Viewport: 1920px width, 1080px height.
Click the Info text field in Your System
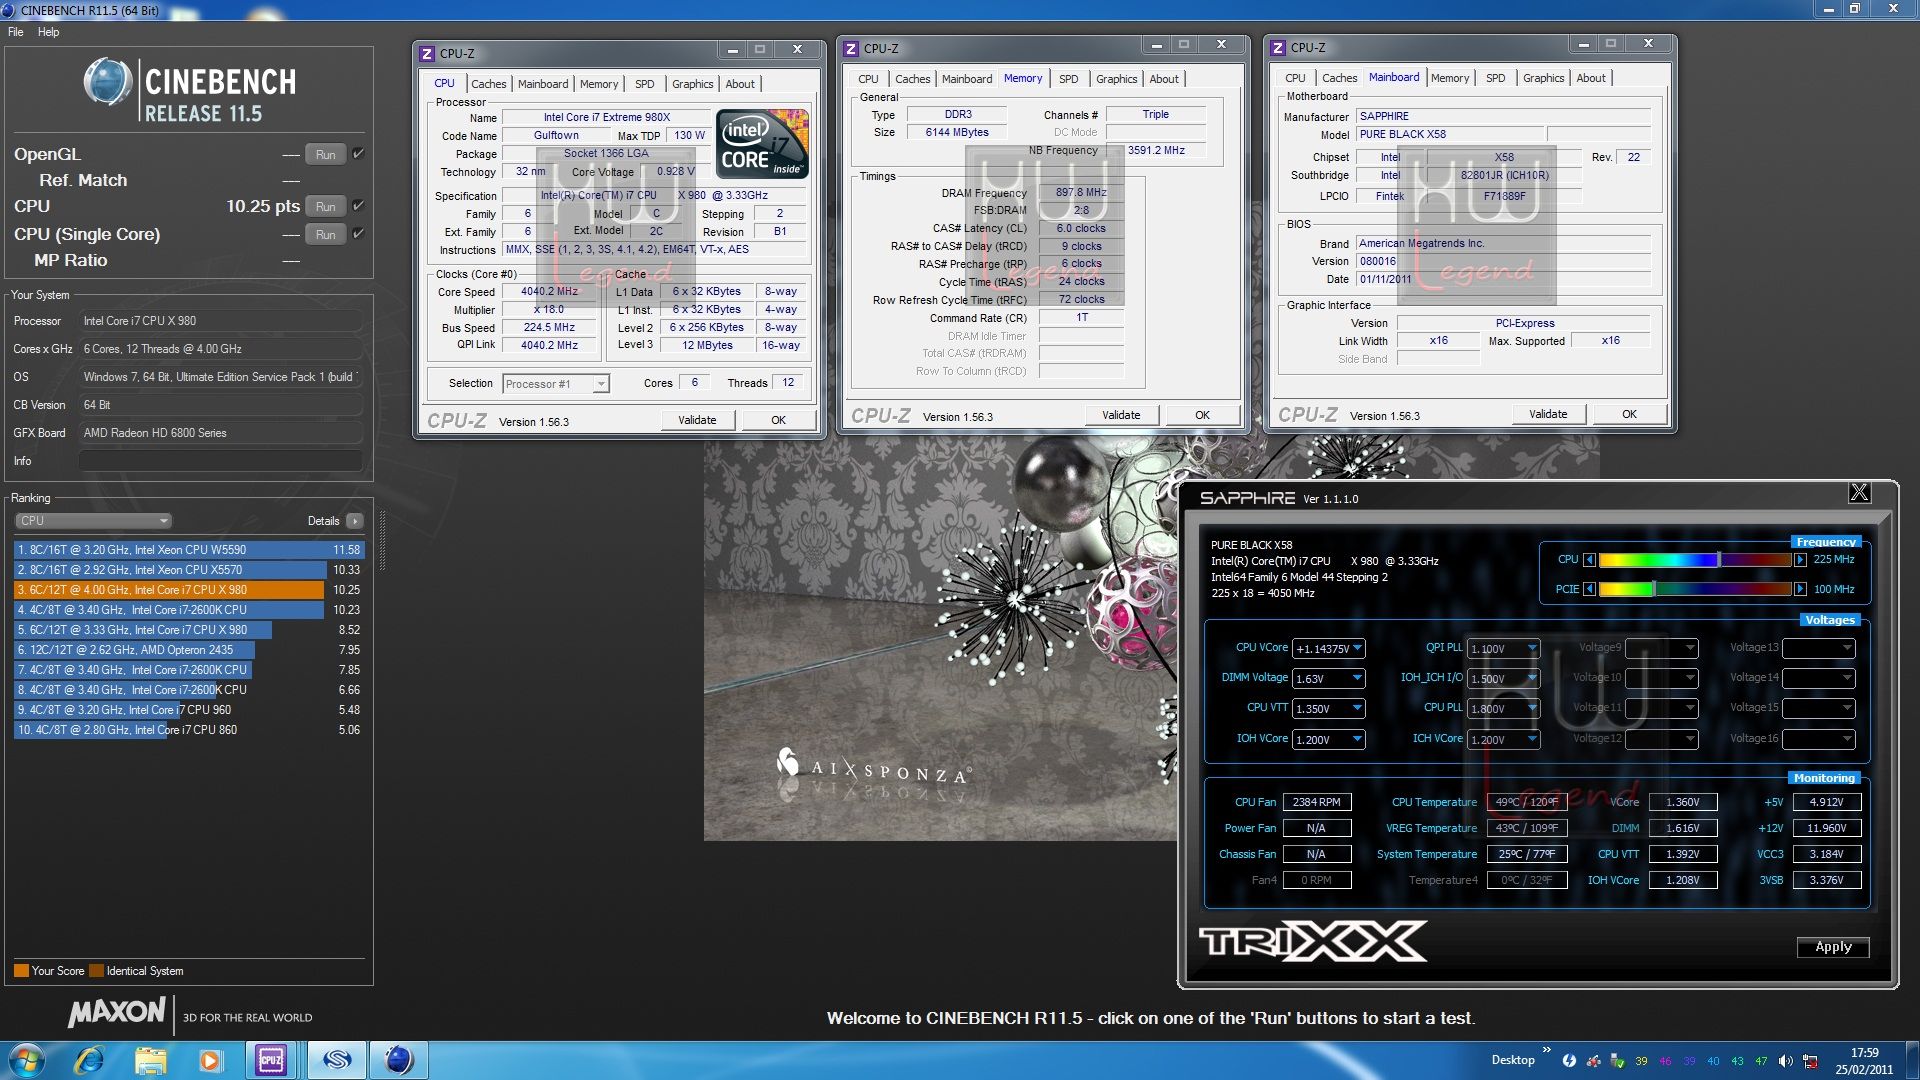pos(220,461)
